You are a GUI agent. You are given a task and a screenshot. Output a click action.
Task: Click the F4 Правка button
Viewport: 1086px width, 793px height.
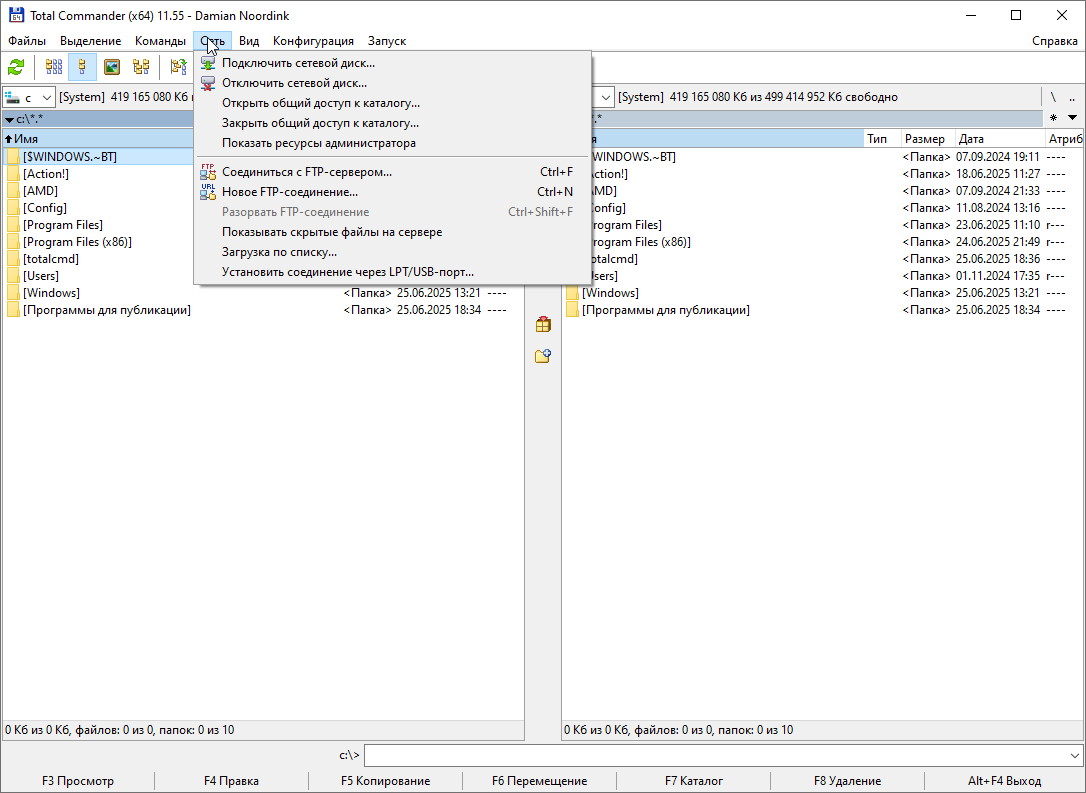pos(231,781)
